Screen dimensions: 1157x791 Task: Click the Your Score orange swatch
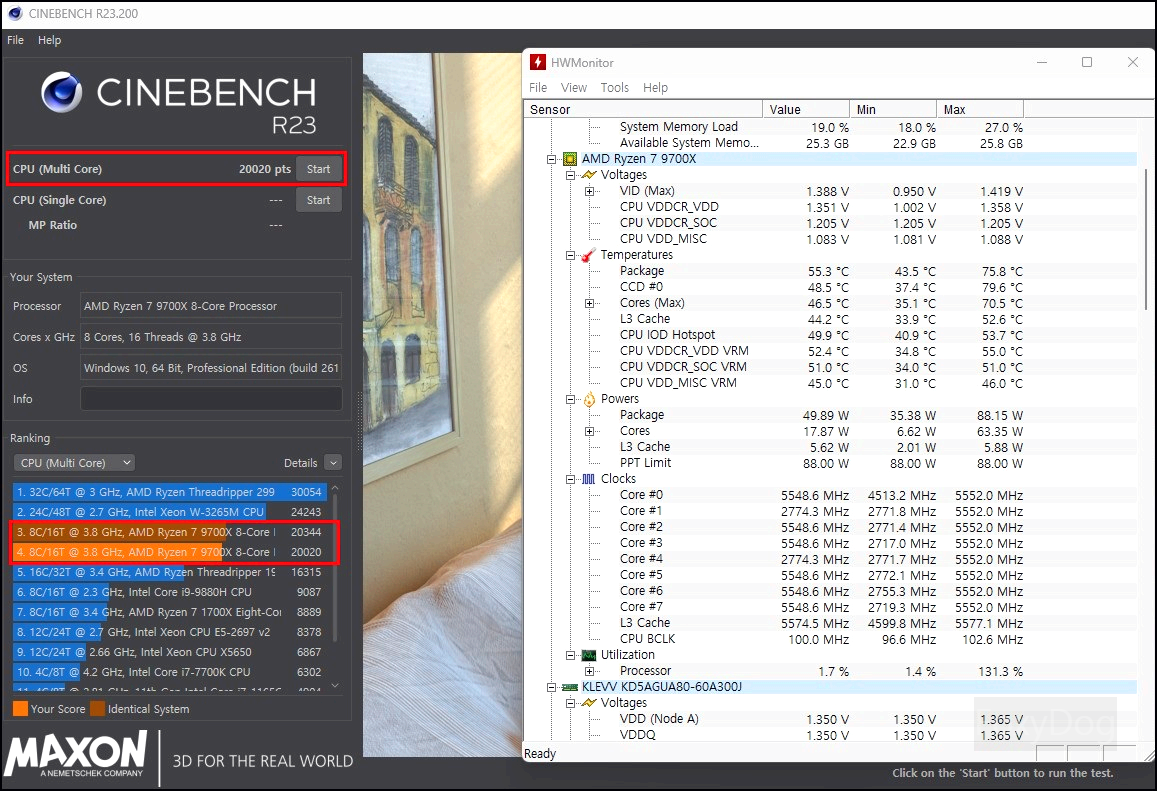coord(21,709)
